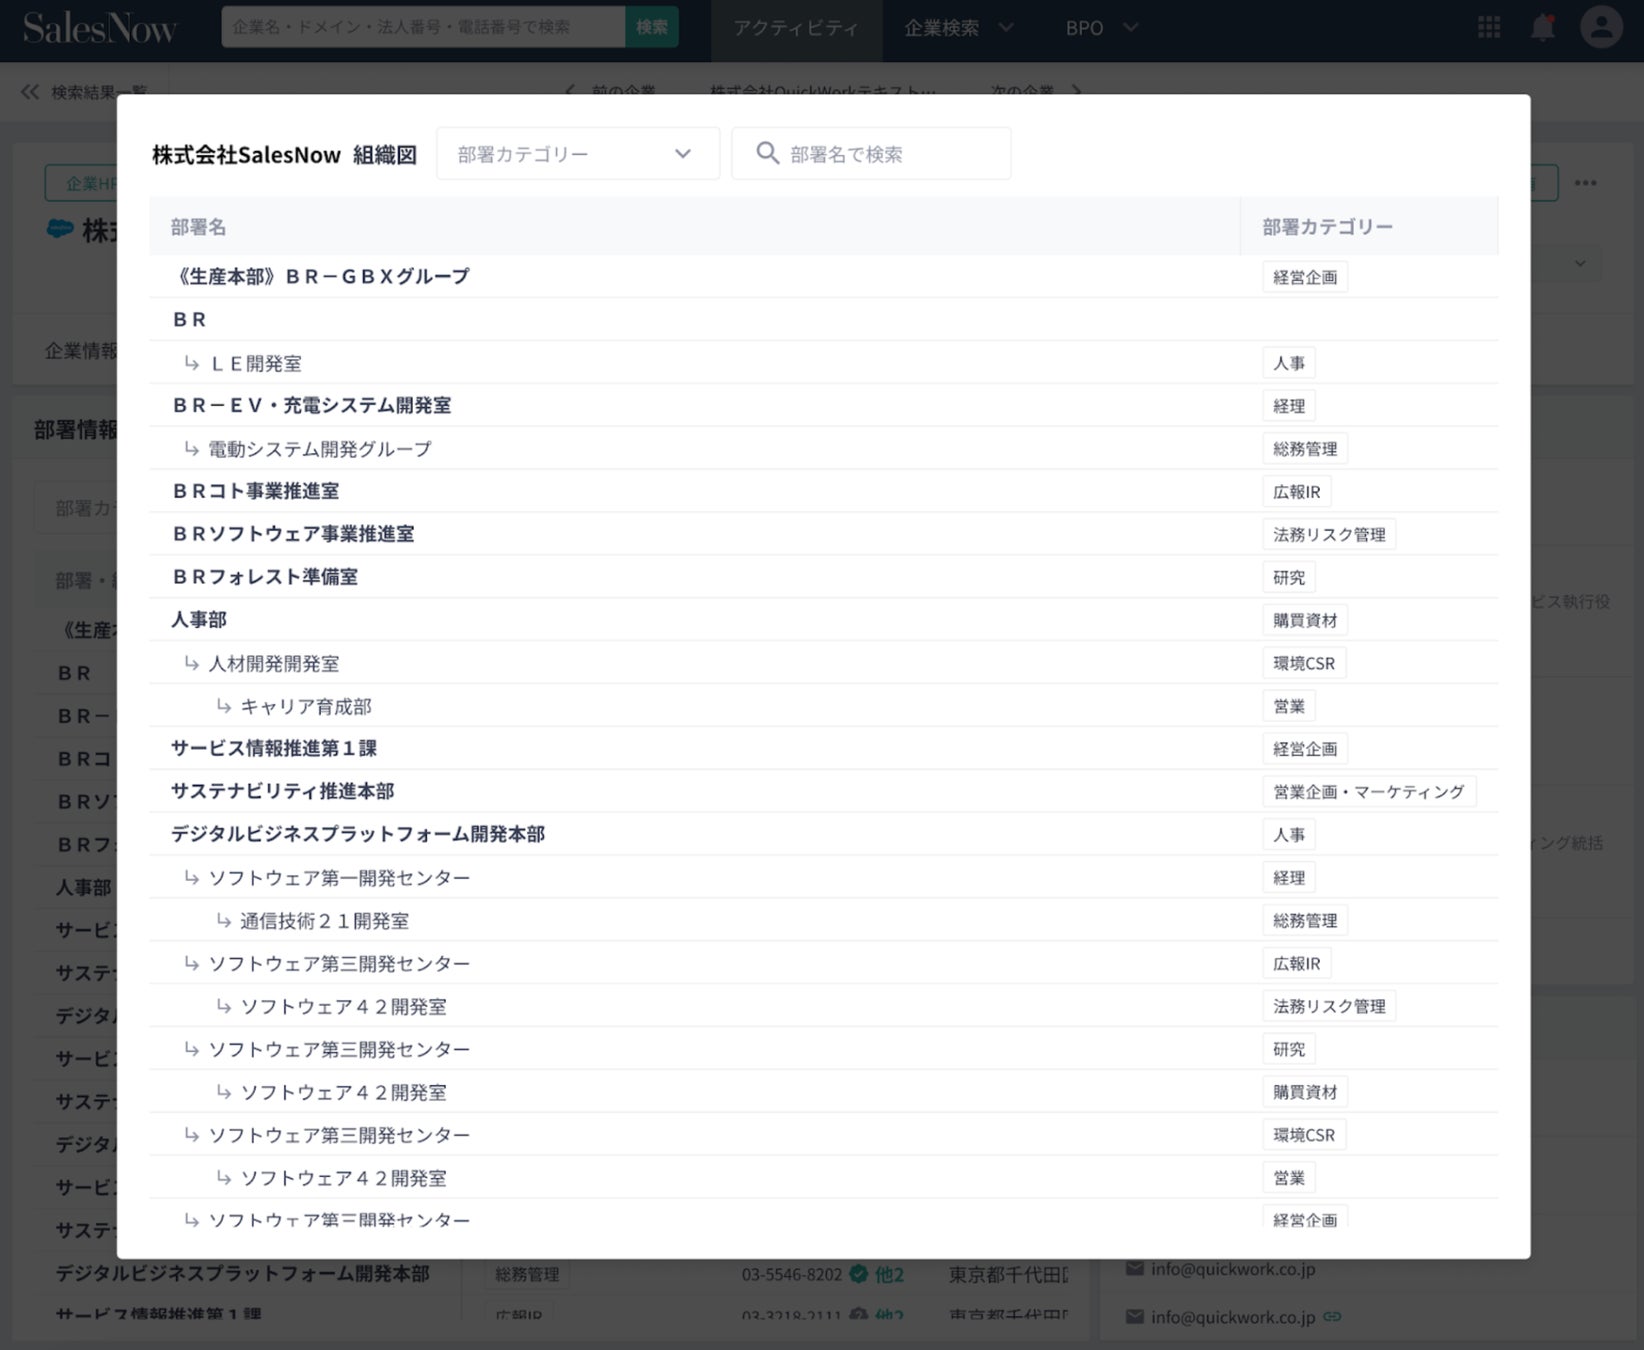
Task: Select ＢＲコト事業推進室 in the org chart modal
Action: 256,491
